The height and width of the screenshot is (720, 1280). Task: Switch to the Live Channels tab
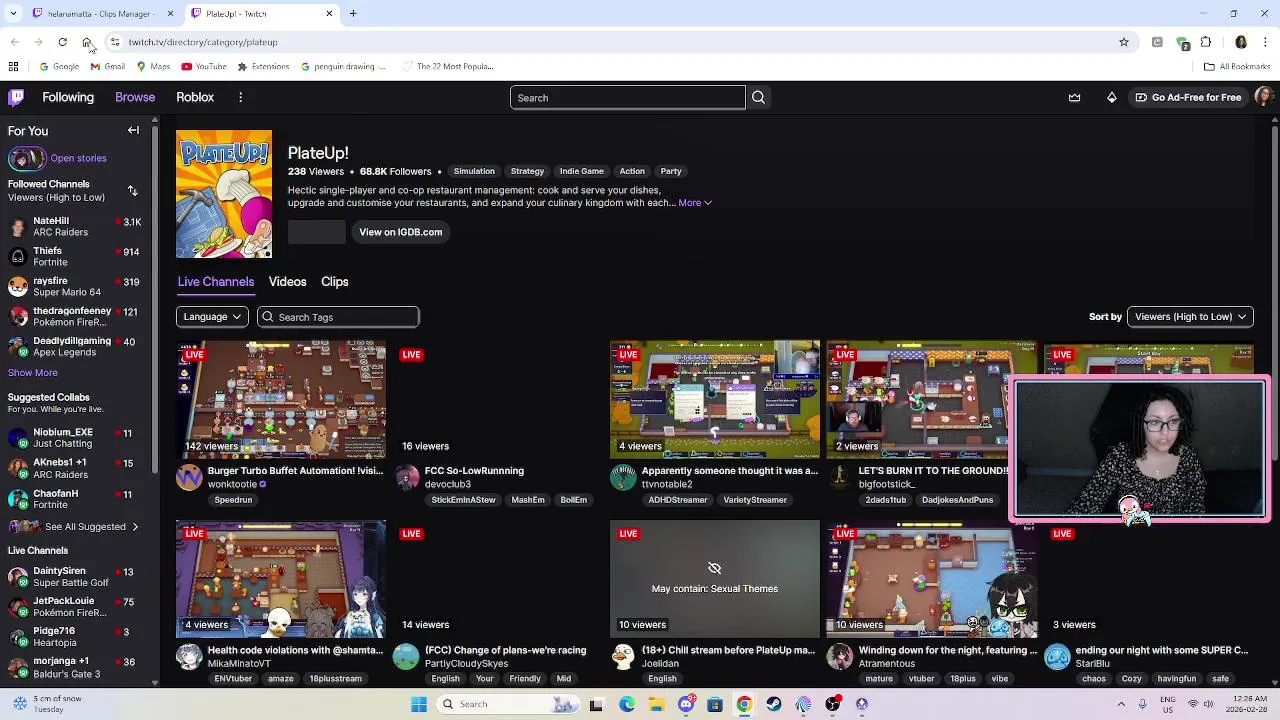[x=216, y=282]
